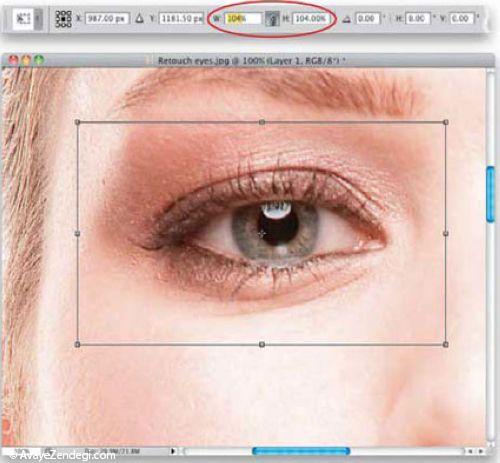
Task: Toggle the maintain aspect ratio chain link
Action: (x=273, y=19)
